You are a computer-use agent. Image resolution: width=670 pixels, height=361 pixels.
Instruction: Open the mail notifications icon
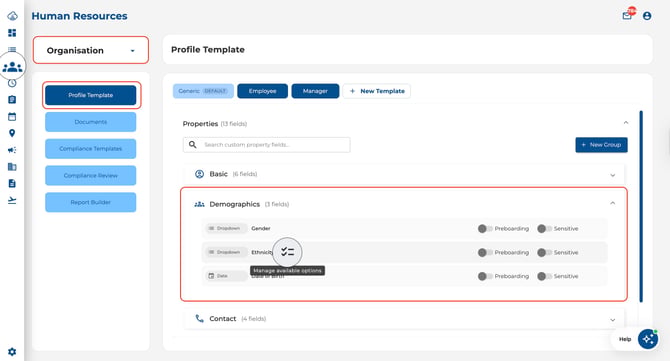point(627,16)
